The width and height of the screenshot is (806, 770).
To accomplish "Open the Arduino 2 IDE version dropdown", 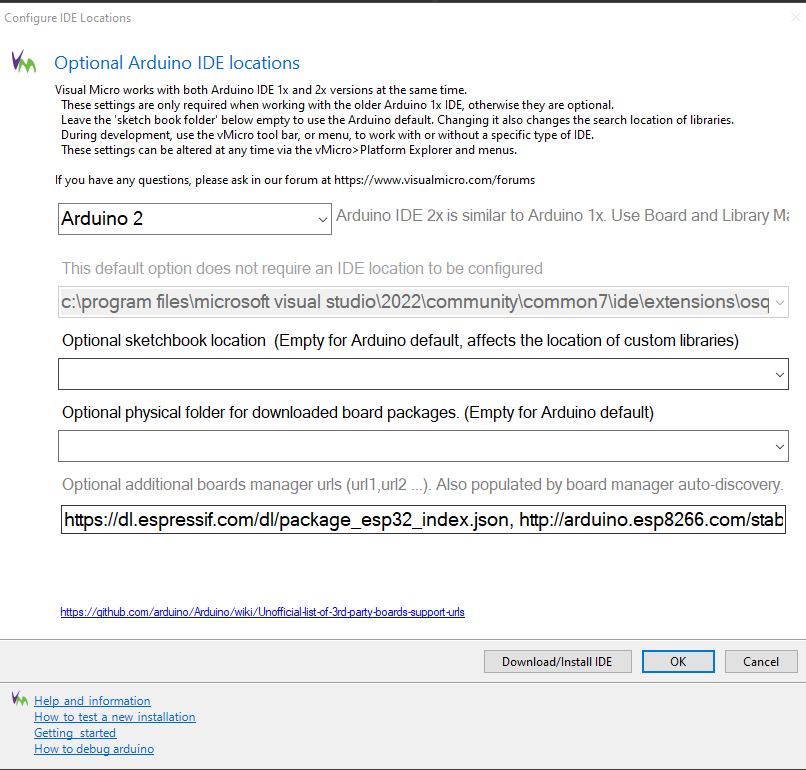I will 194,219.
